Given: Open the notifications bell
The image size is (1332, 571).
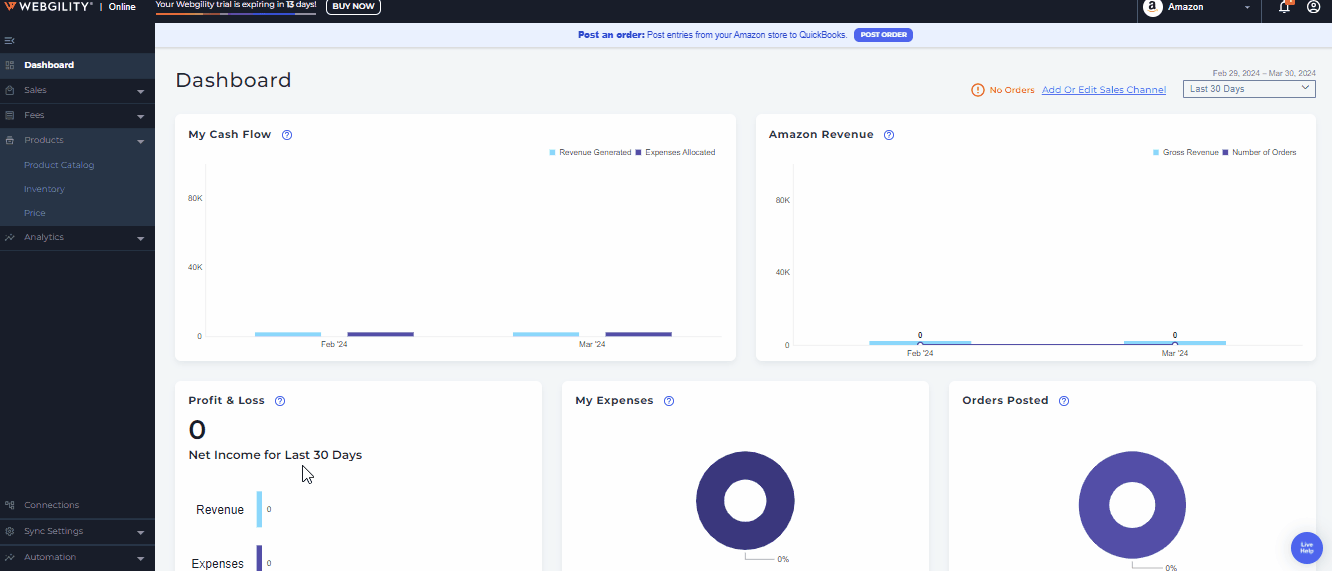Looking at the screenshot, I should point(1285,8).
